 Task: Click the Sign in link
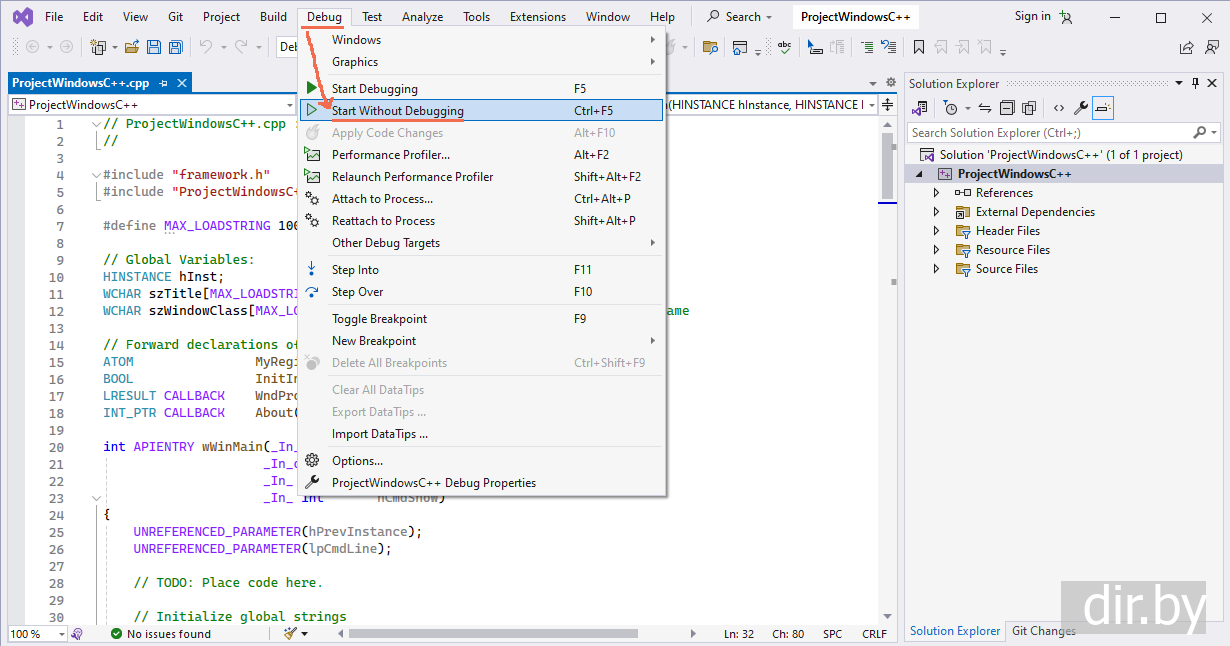(1032, 16)
